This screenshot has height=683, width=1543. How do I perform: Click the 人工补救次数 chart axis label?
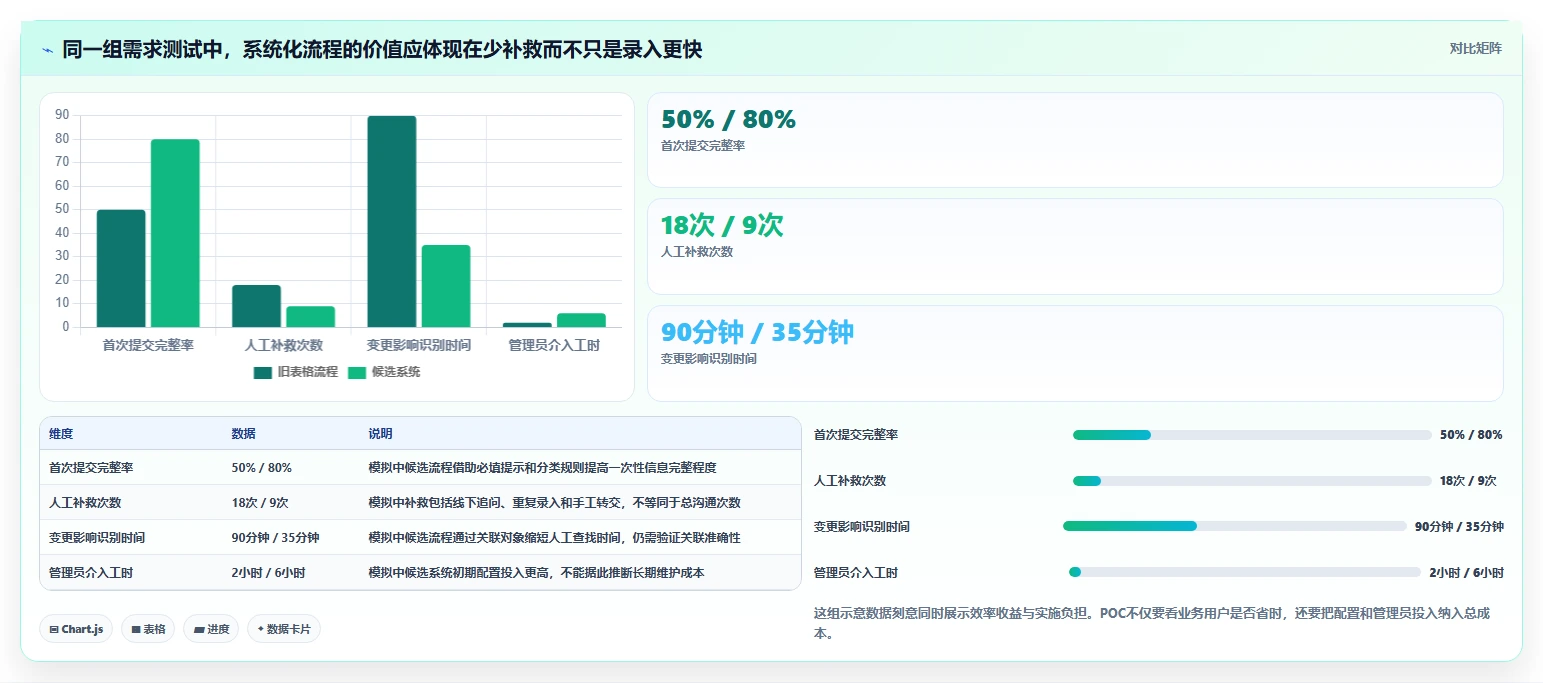[283, 345]
